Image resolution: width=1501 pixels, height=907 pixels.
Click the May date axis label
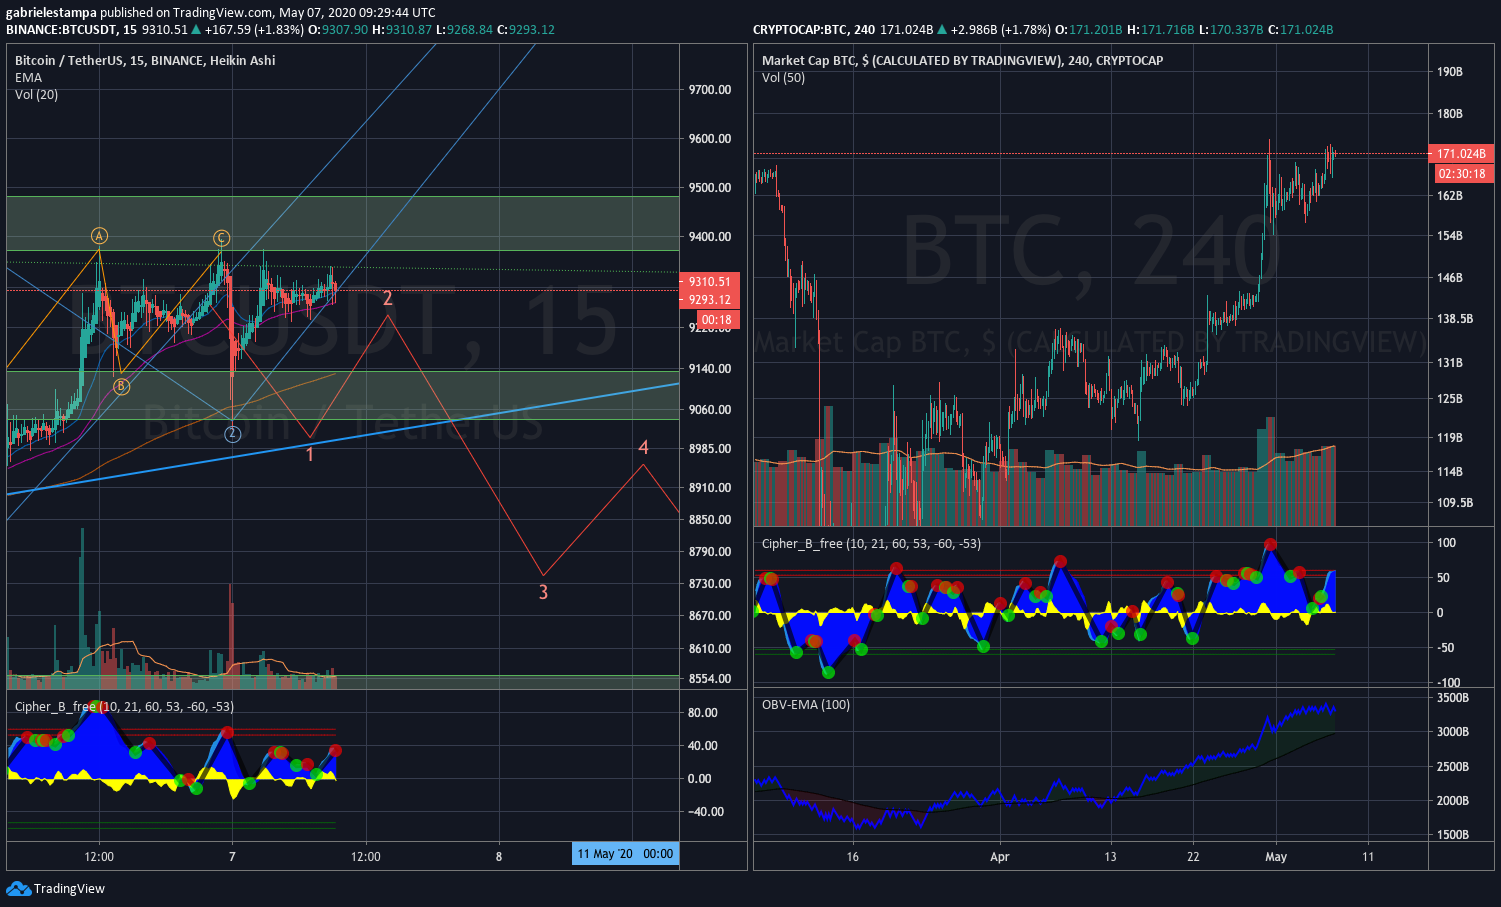[x=1276, y=856]
